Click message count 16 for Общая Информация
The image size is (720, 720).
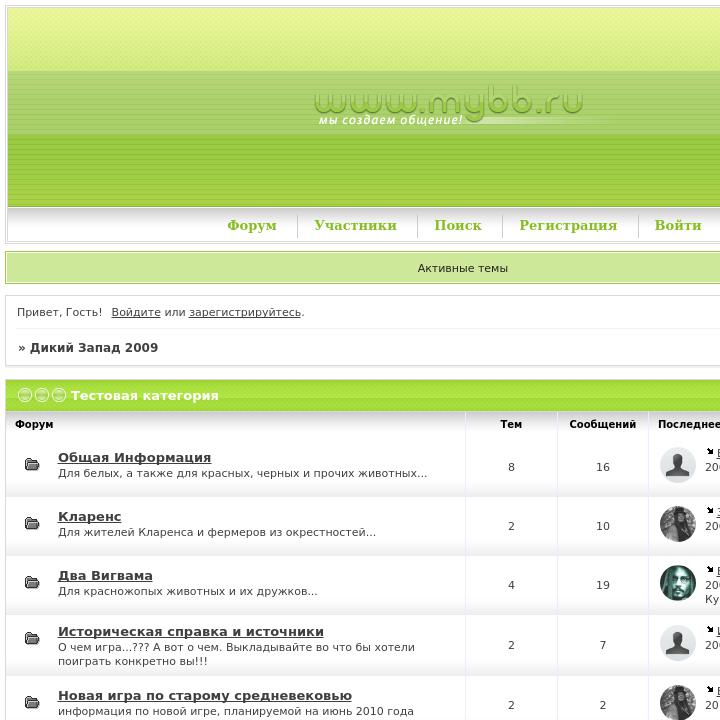point(602,467)
